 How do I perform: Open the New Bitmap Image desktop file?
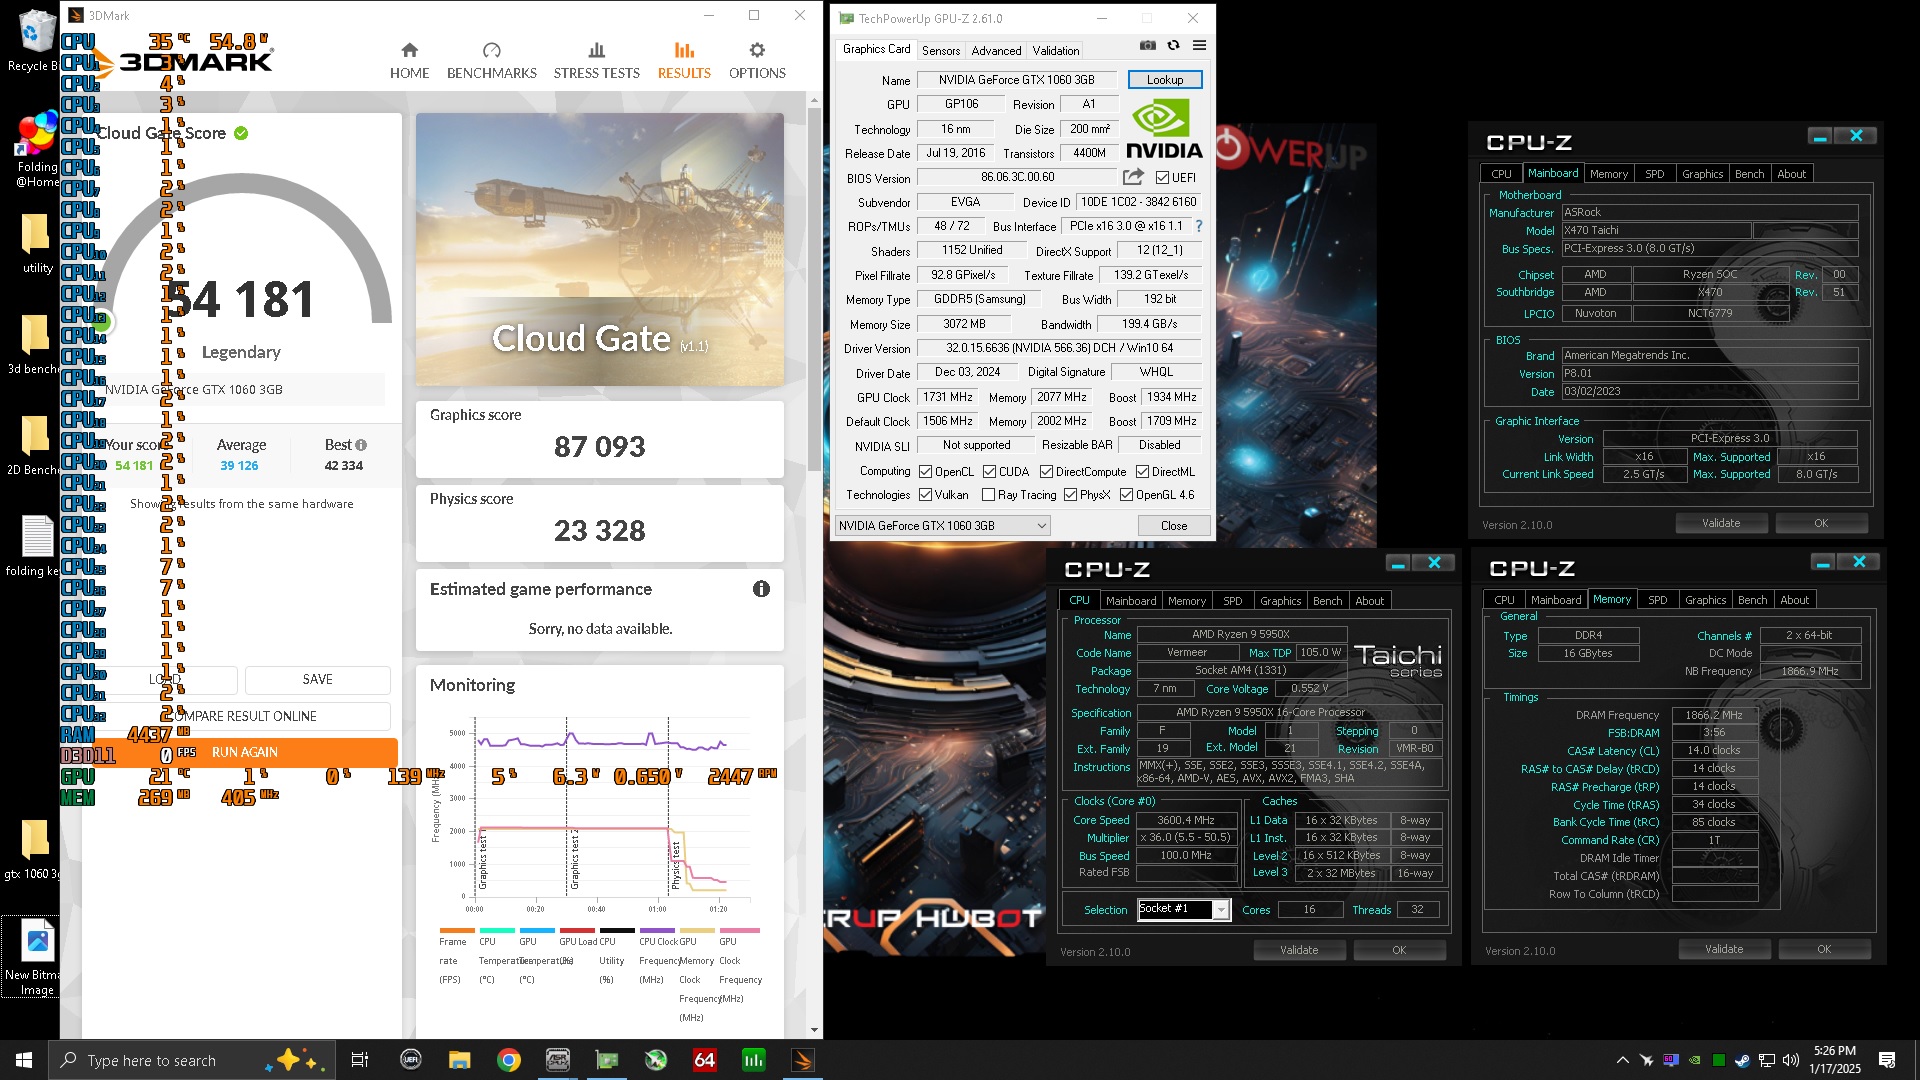pyautogui.click(x=37, y=957)
